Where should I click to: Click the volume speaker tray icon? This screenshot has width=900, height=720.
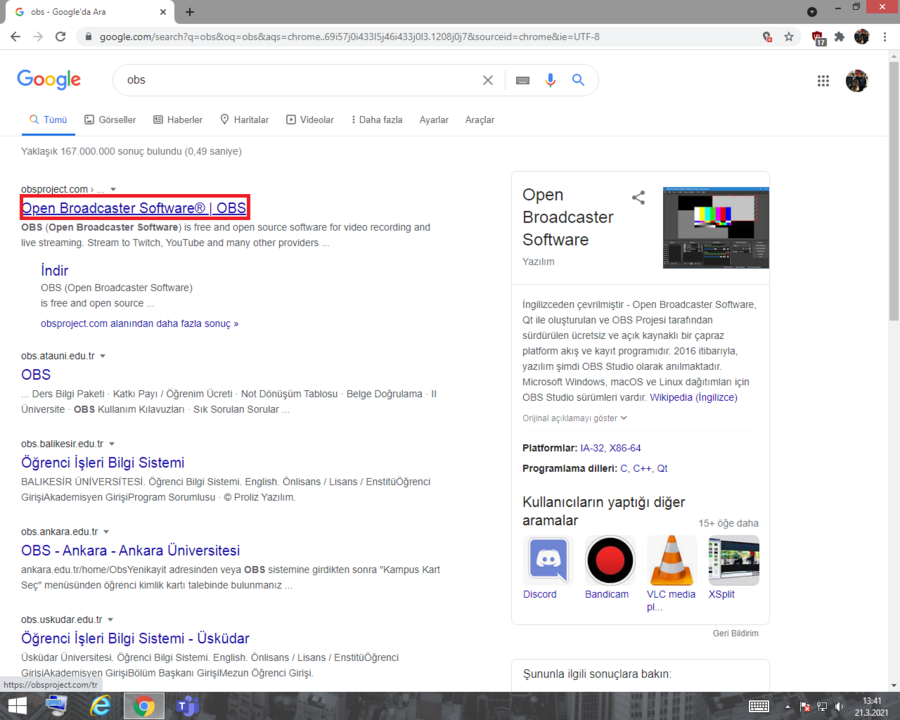(839, 706)
